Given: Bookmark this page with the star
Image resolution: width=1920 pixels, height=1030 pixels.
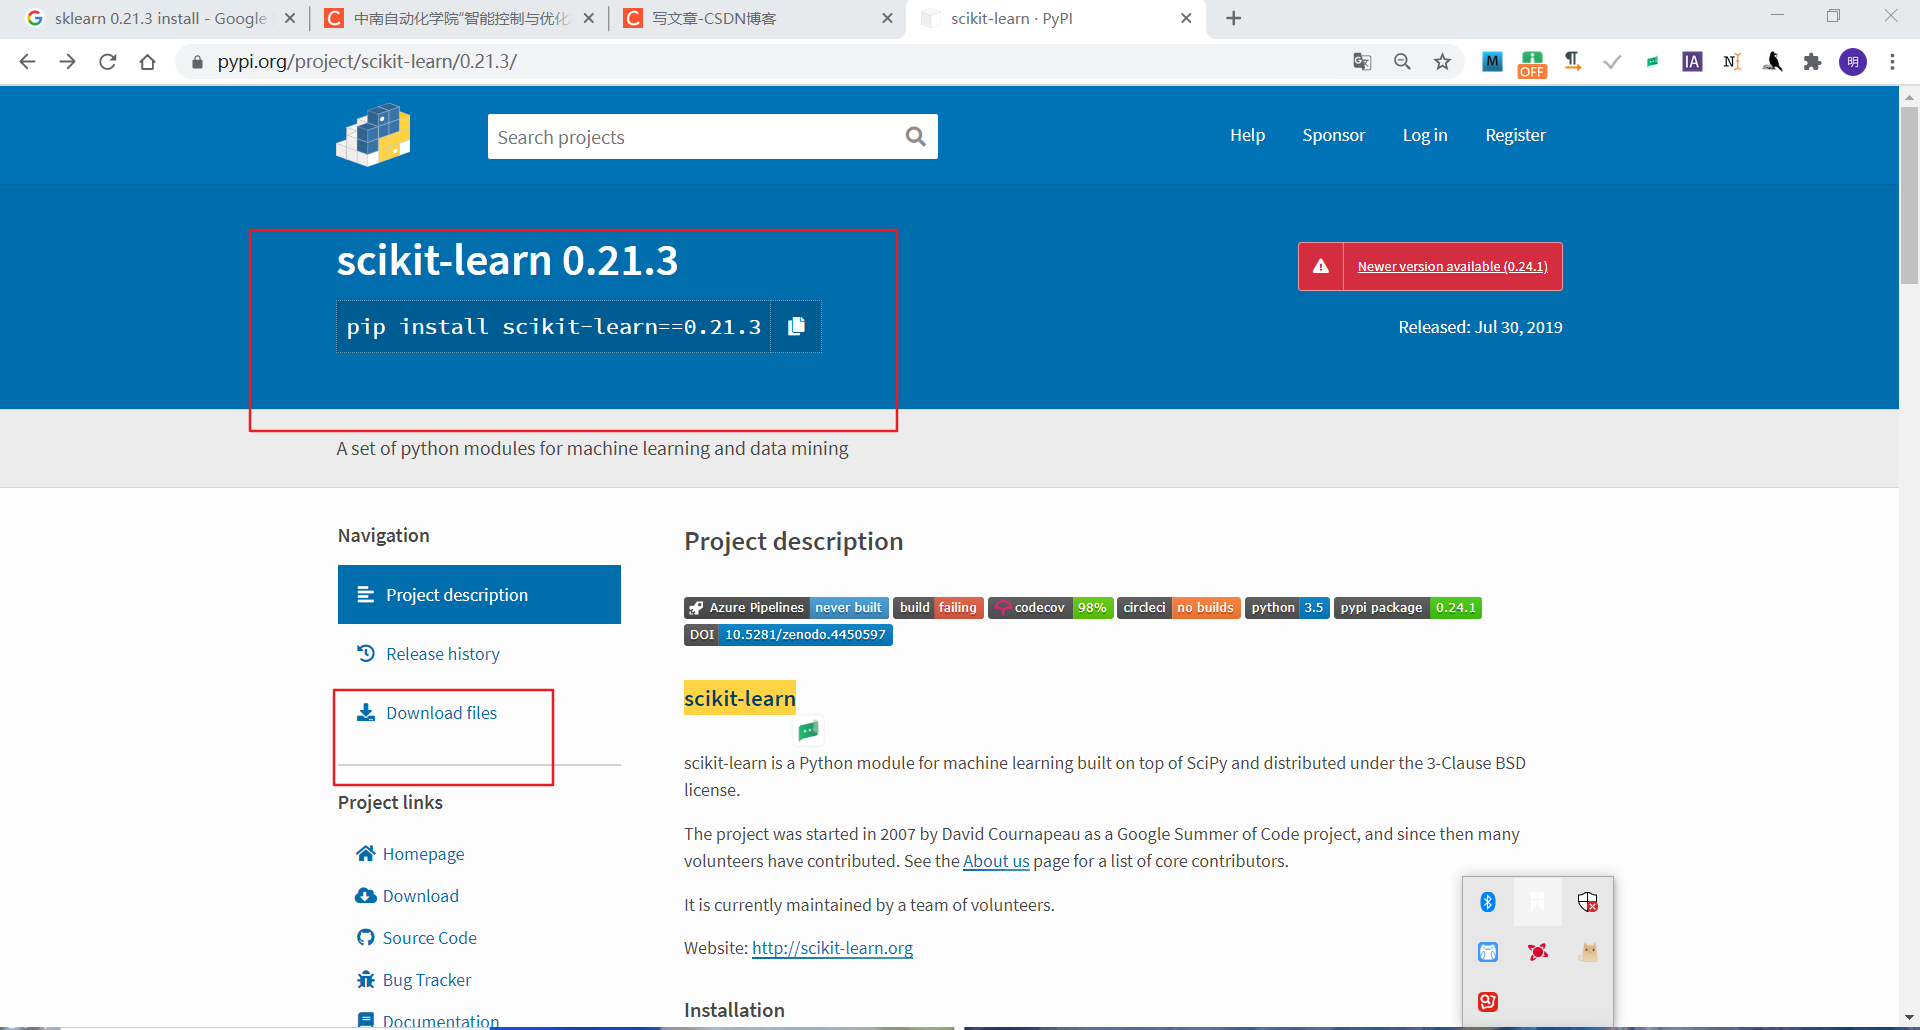Looking at the screenshot, I should [x=1442, y=62].
